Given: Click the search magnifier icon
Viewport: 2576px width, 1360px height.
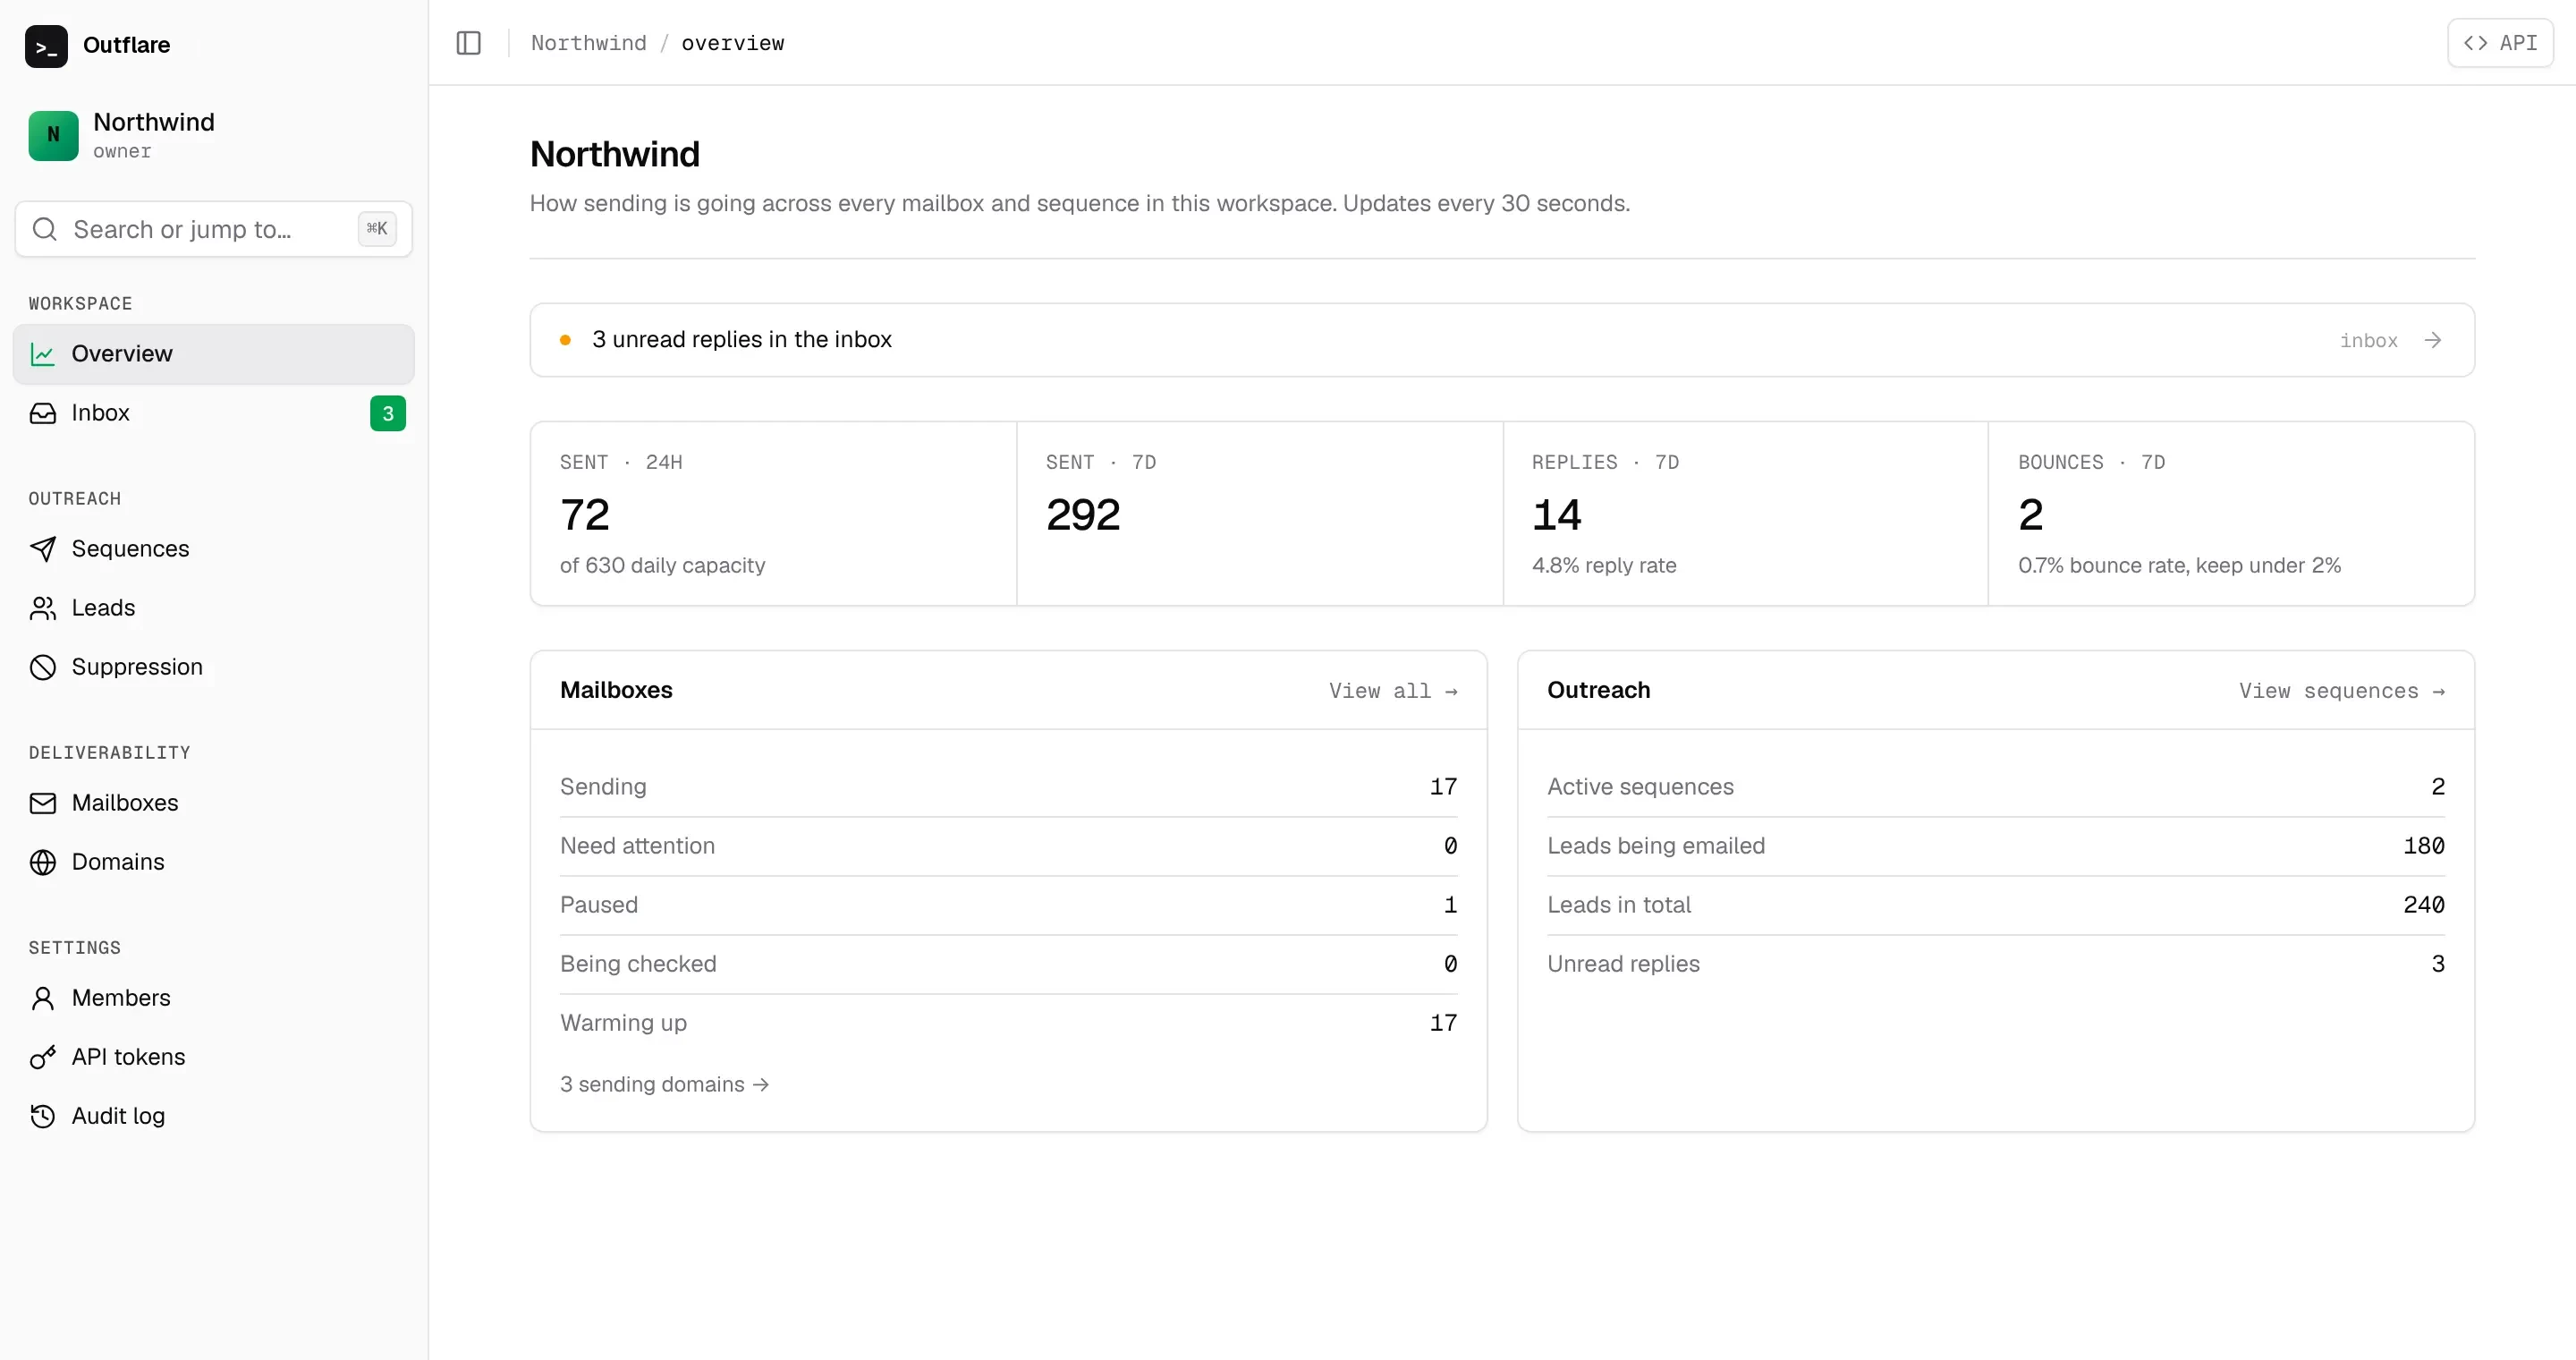Looking at the screenshot, I should (x=45, y=229).
